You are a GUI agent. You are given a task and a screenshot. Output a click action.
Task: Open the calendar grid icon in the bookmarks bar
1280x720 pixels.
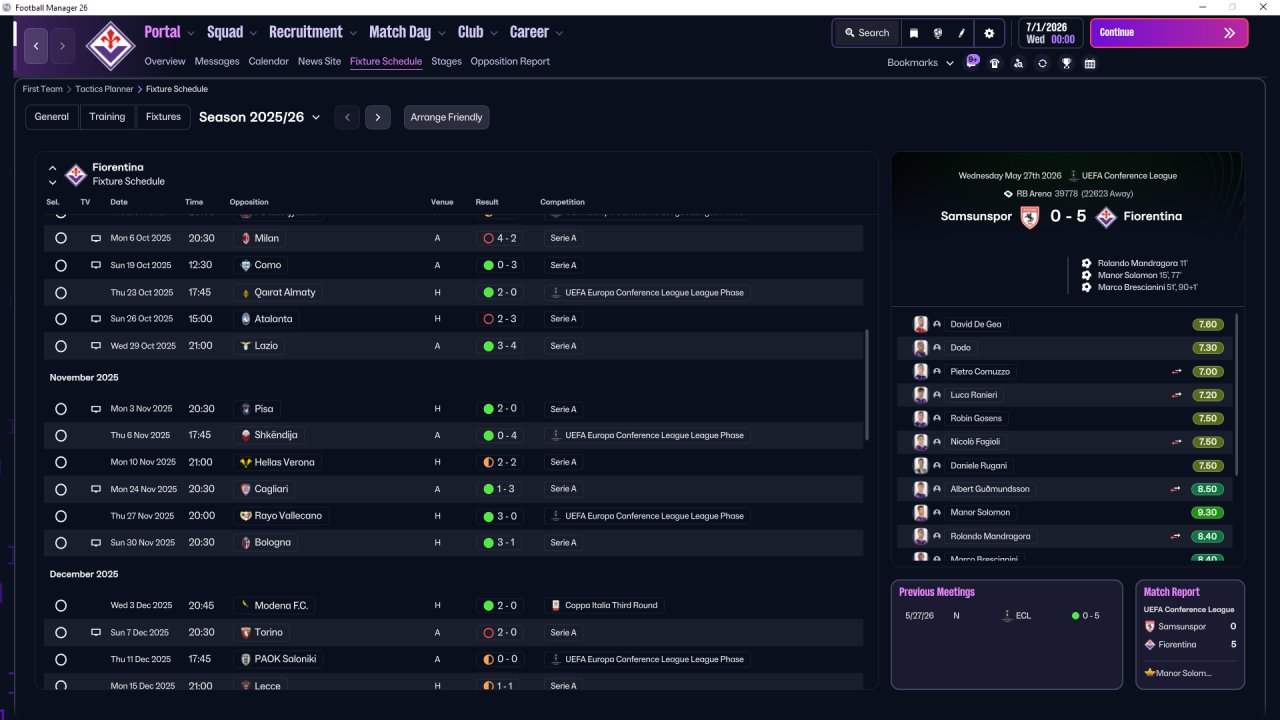click(1090, 63)
